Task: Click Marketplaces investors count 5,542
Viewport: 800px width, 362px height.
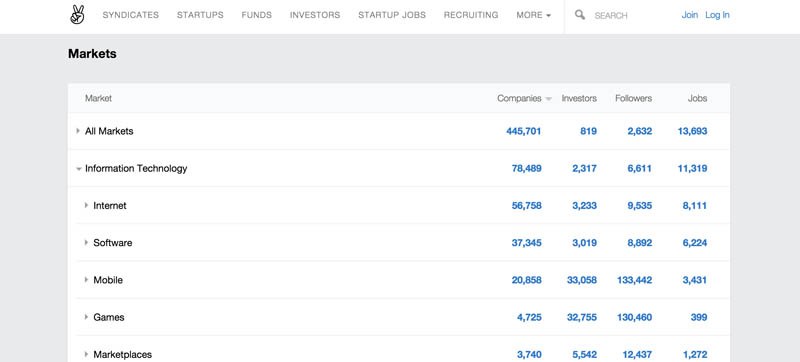Action: tap(585, 354)
